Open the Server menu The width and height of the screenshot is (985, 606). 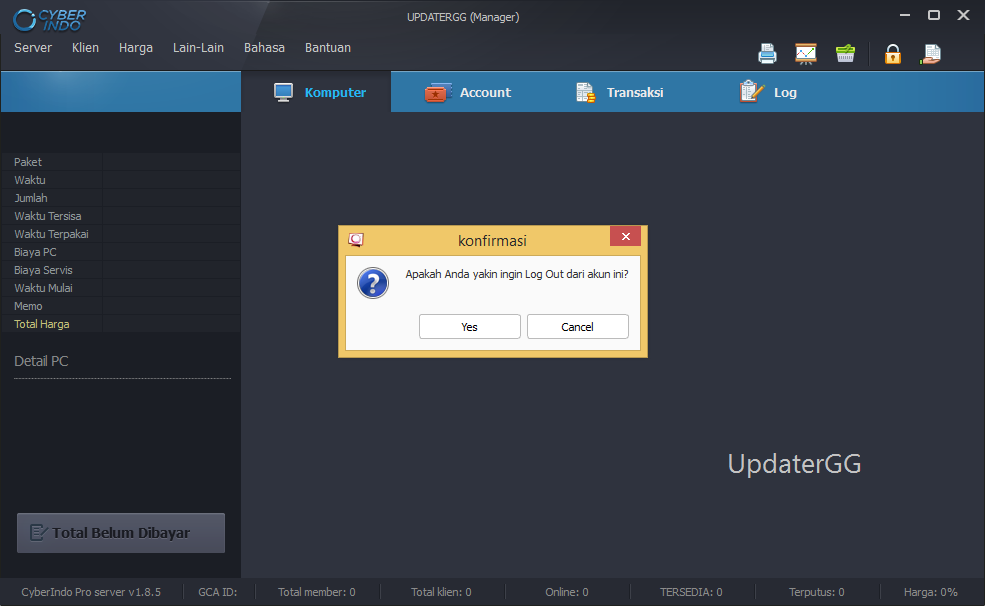[x=33, y=48]
